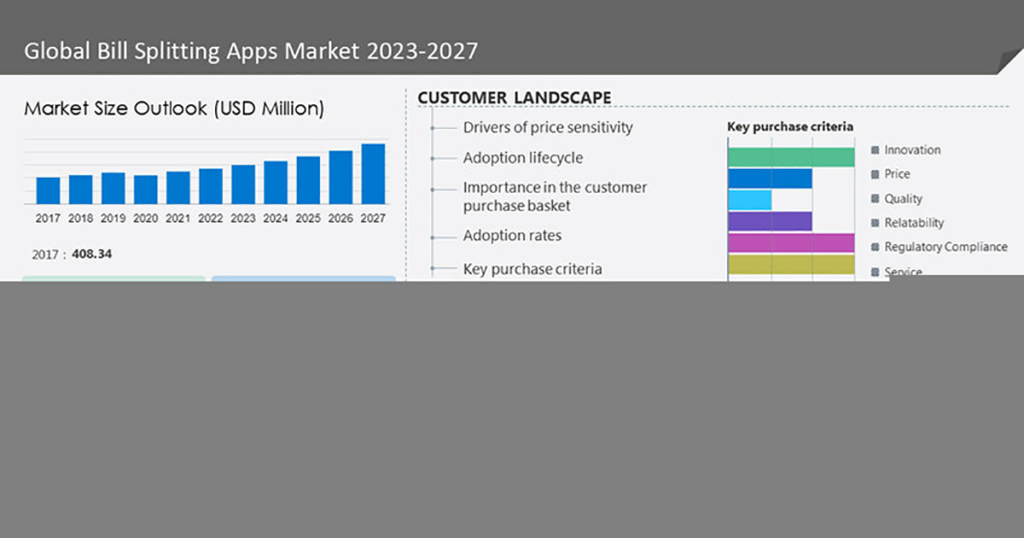Select Key purchase criteria list item

pyautogui.click(x=532, y=269)
